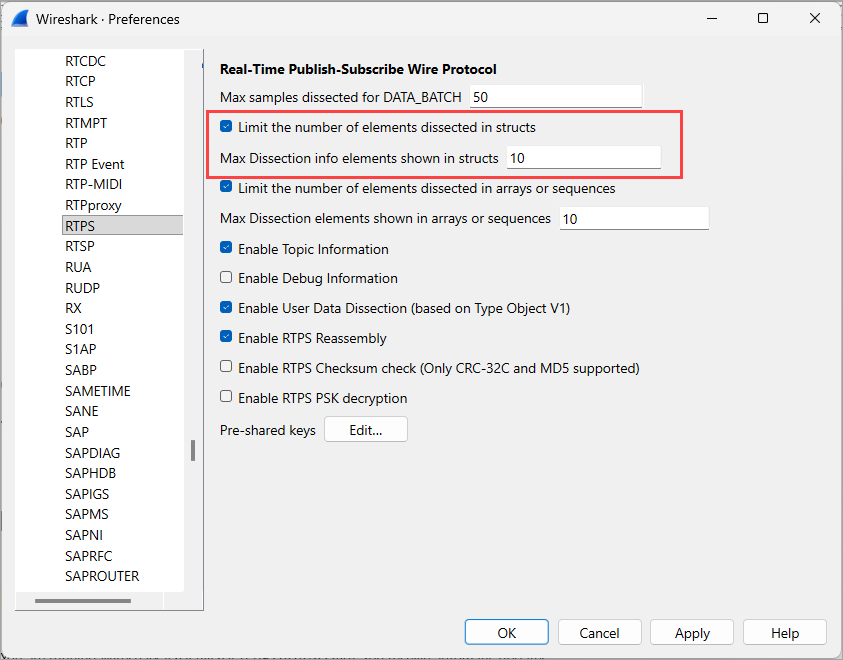Viewport: 843px width, 660px height.
Task: Select SAPNI protocol entry
Action: pos(84,535)
